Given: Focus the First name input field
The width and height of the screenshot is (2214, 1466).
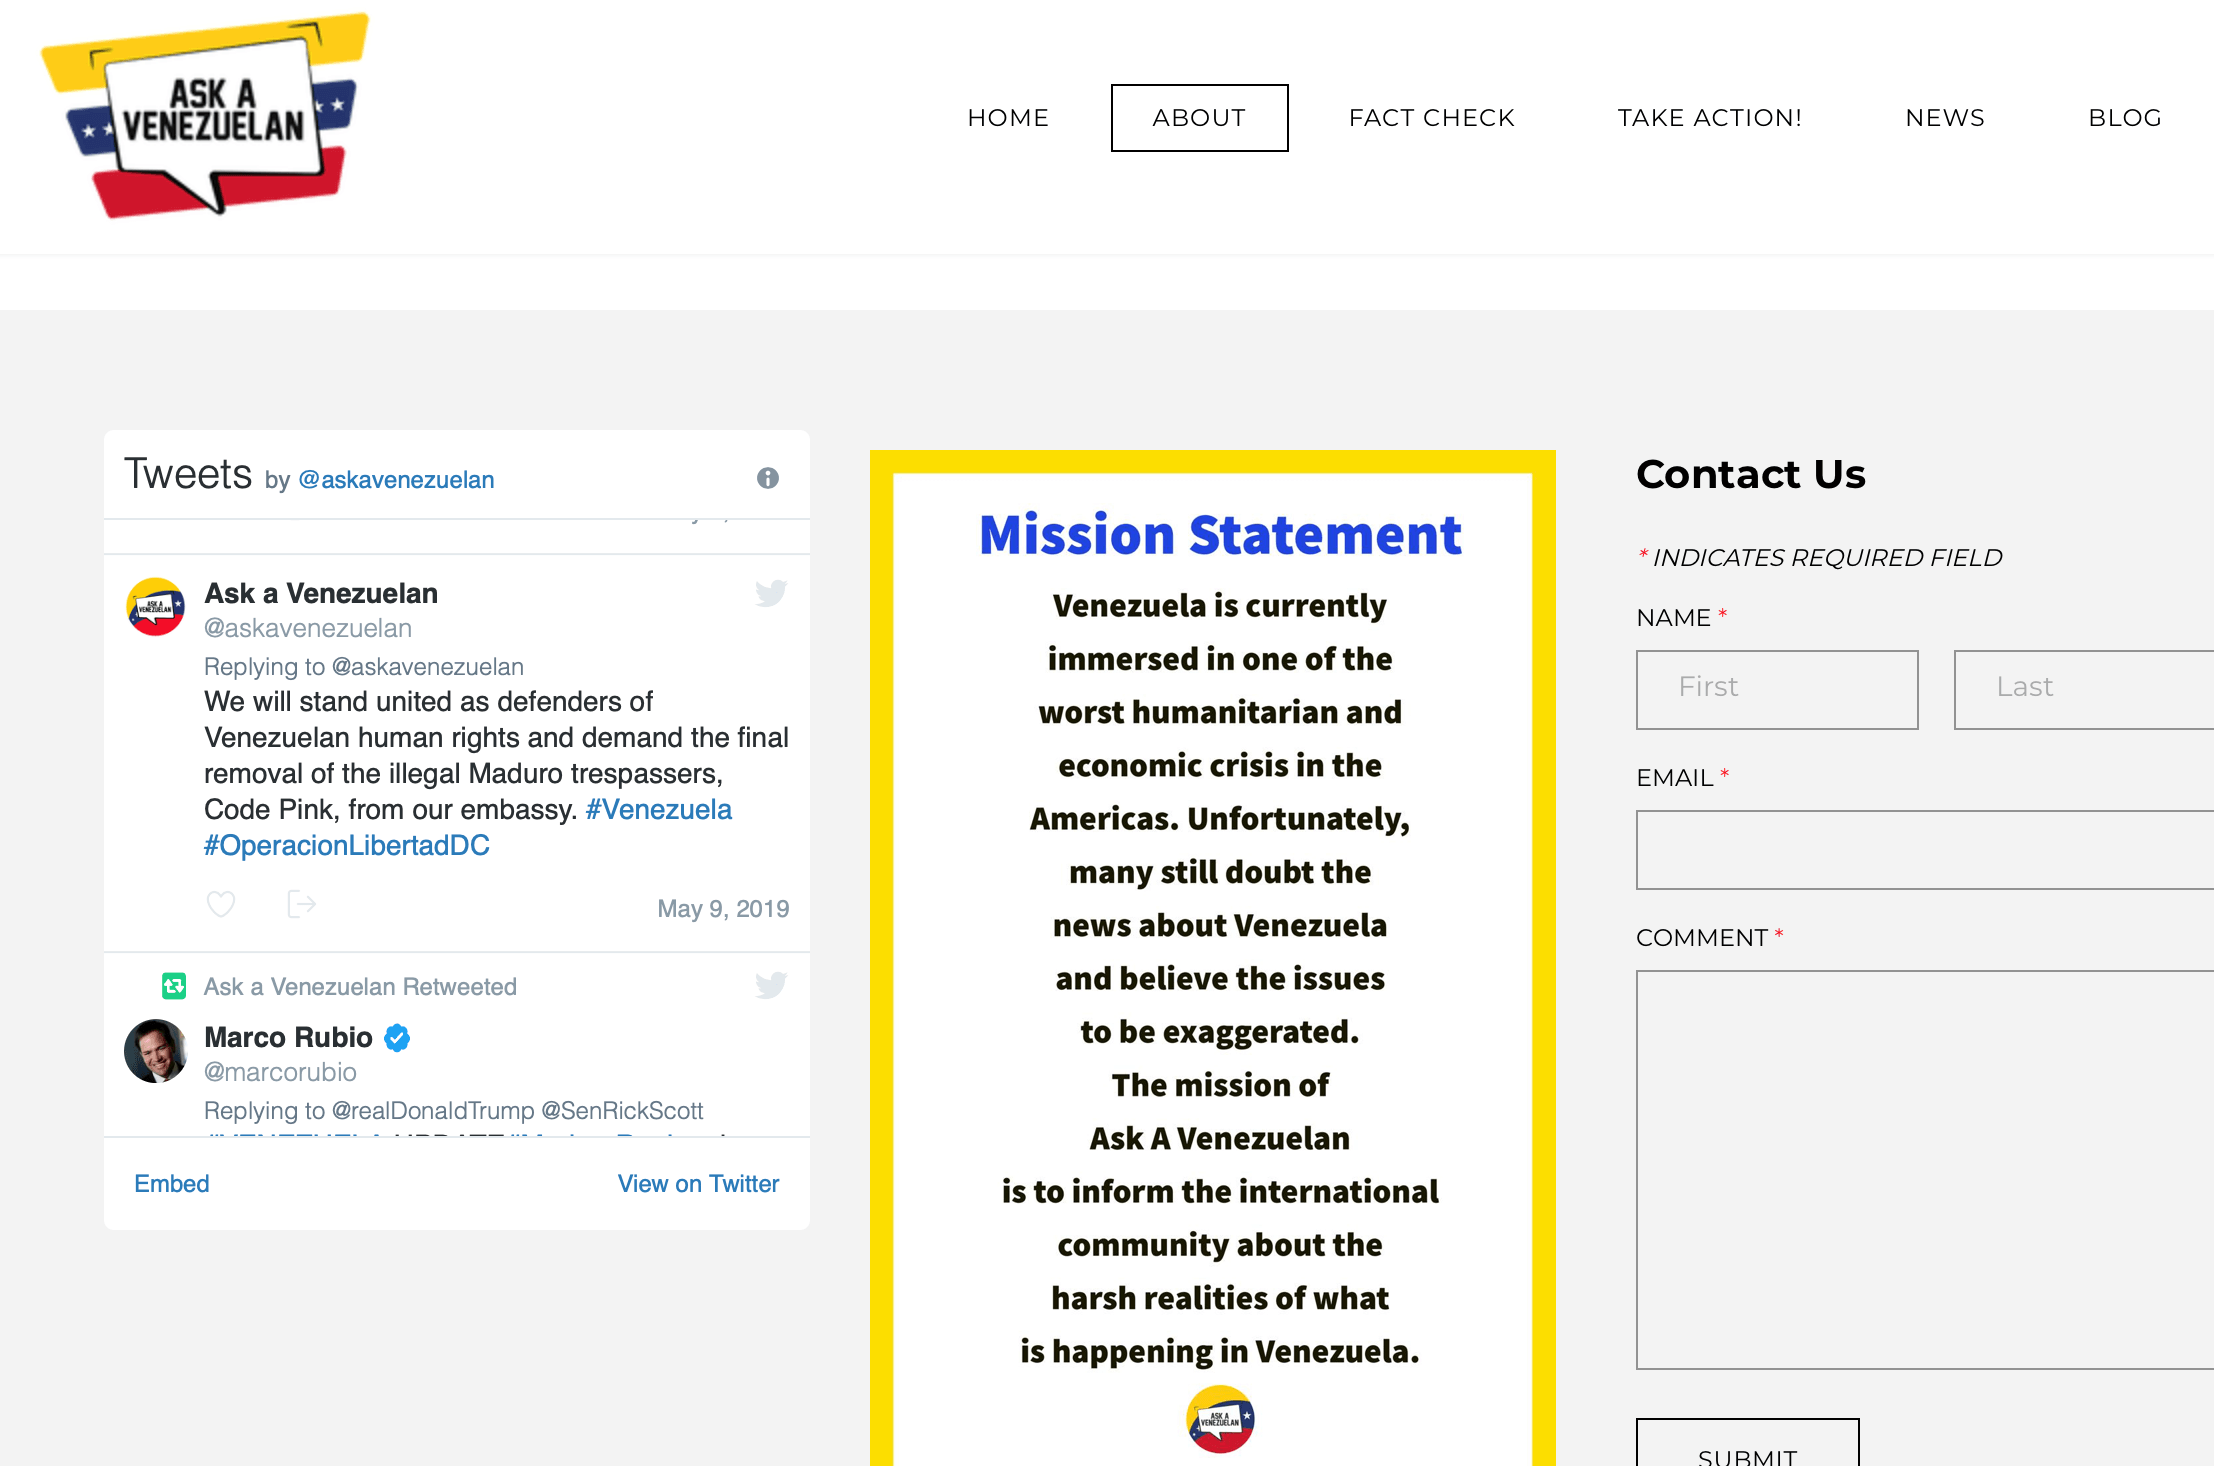Looking at the screenshot, I should pos(1777,690).
